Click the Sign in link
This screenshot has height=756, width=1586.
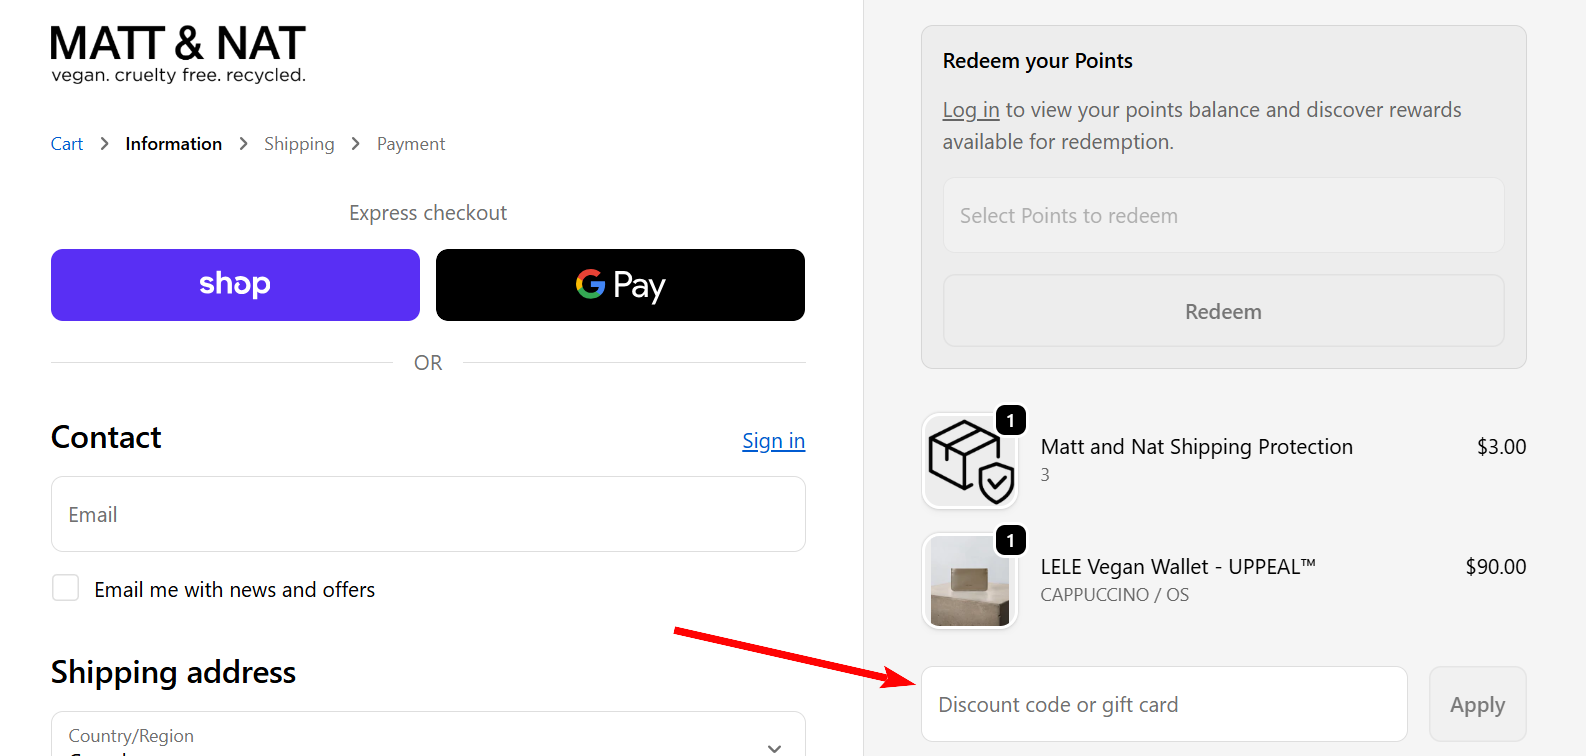pyautogui.click(x=773, y=441)
